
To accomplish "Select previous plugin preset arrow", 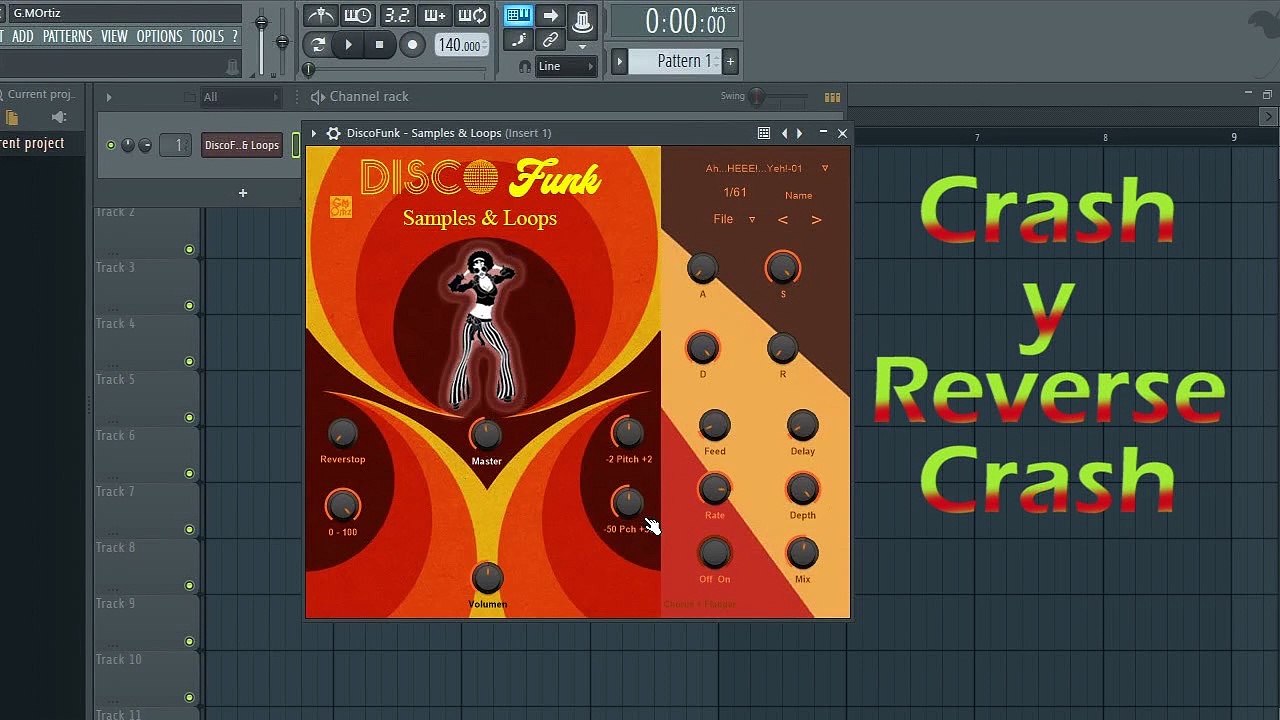I will 784,133.
